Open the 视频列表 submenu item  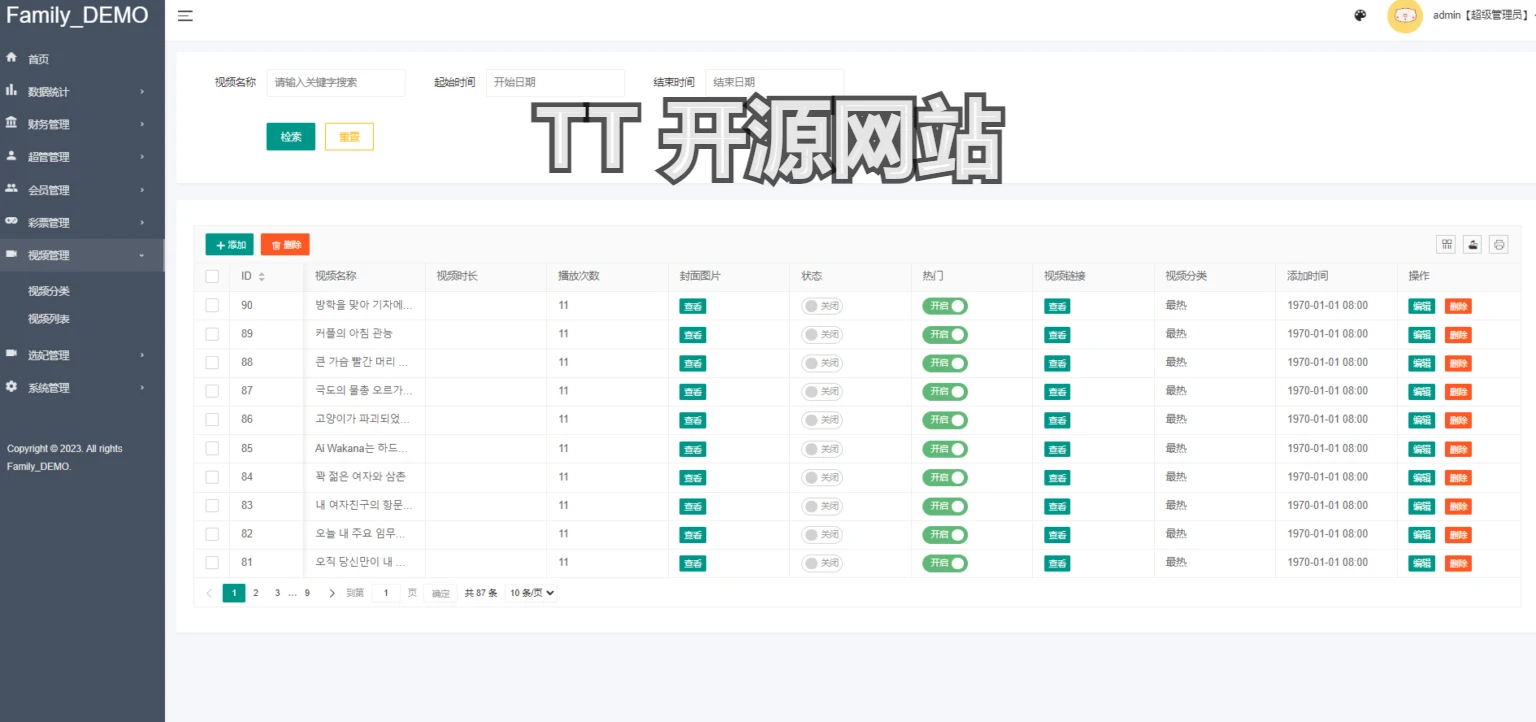[49, 319]
